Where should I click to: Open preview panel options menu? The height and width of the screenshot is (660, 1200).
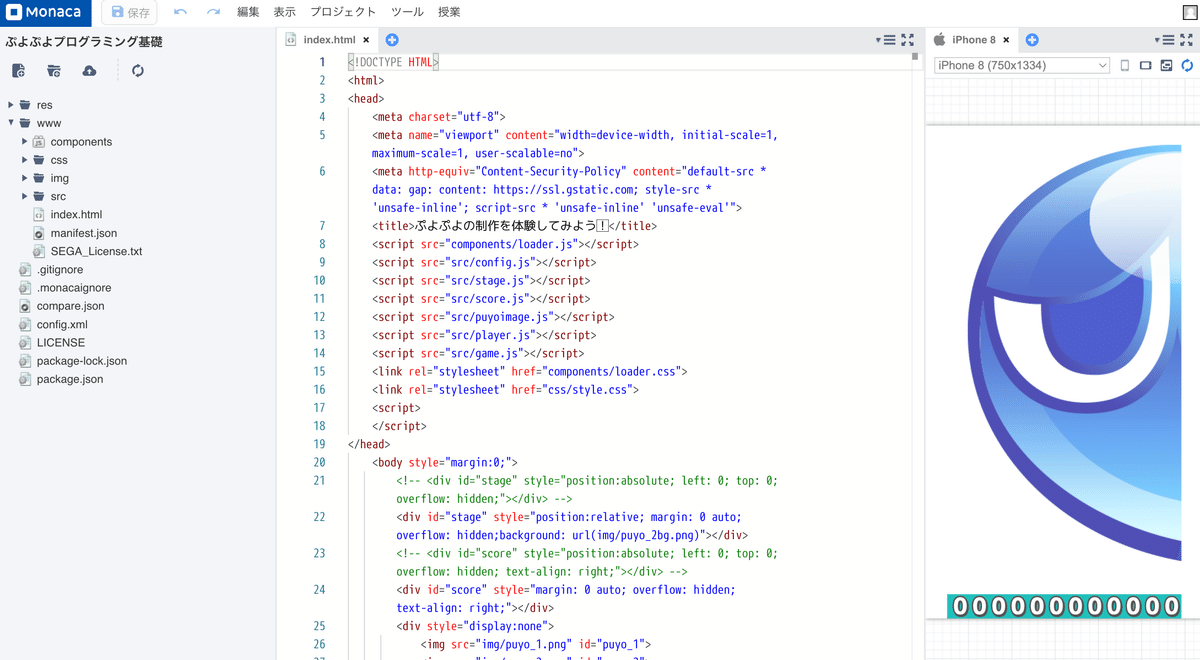coord(1165,40)
